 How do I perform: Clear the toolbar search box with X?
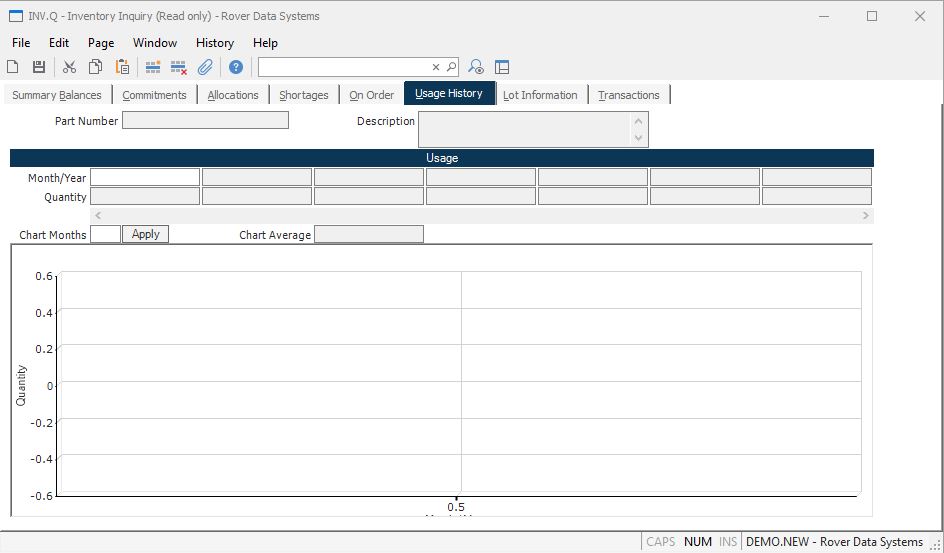coord(436,67)
